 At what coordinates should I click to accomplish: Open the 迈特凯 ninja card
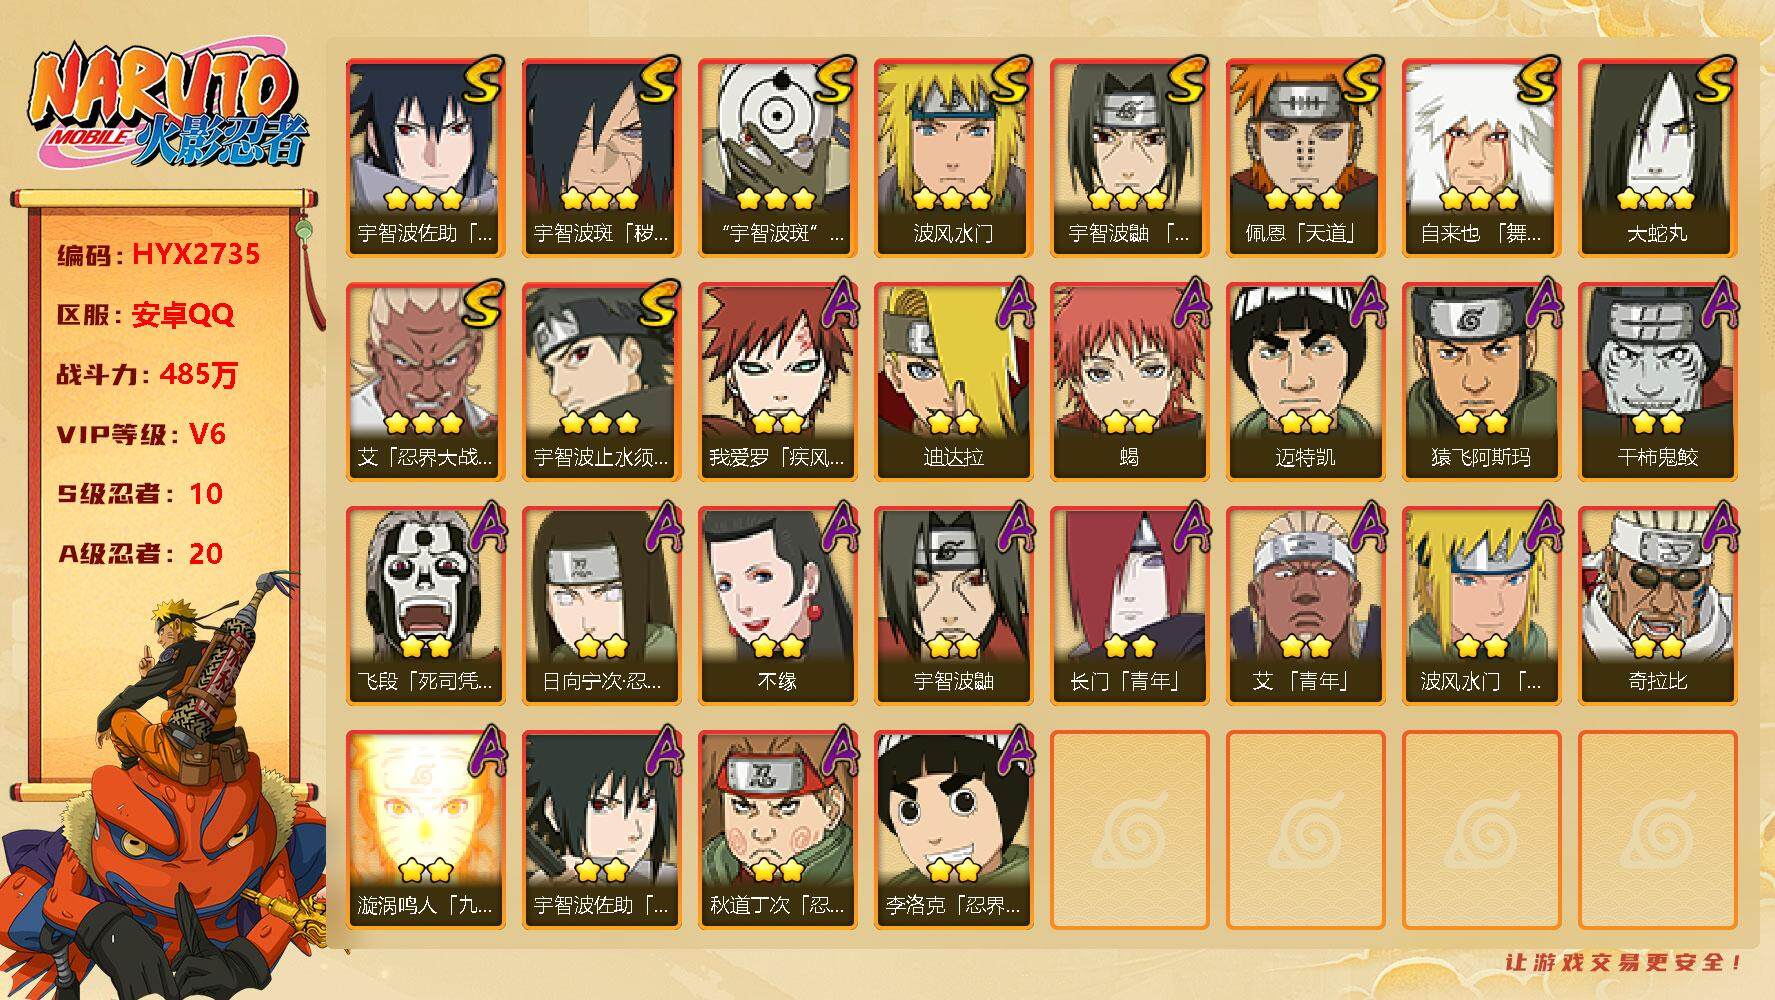1305,381
